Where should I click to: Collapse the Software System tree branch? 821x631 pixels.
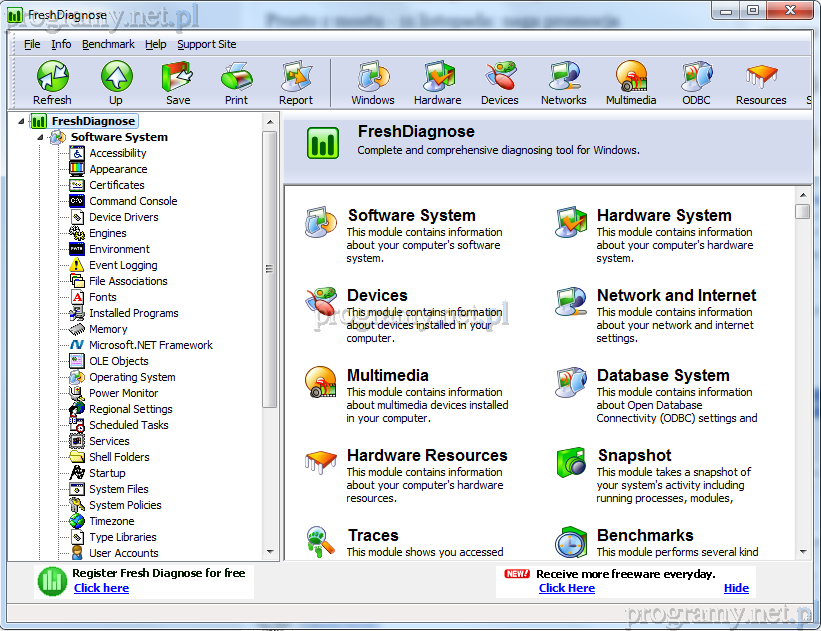click(41, 137)
